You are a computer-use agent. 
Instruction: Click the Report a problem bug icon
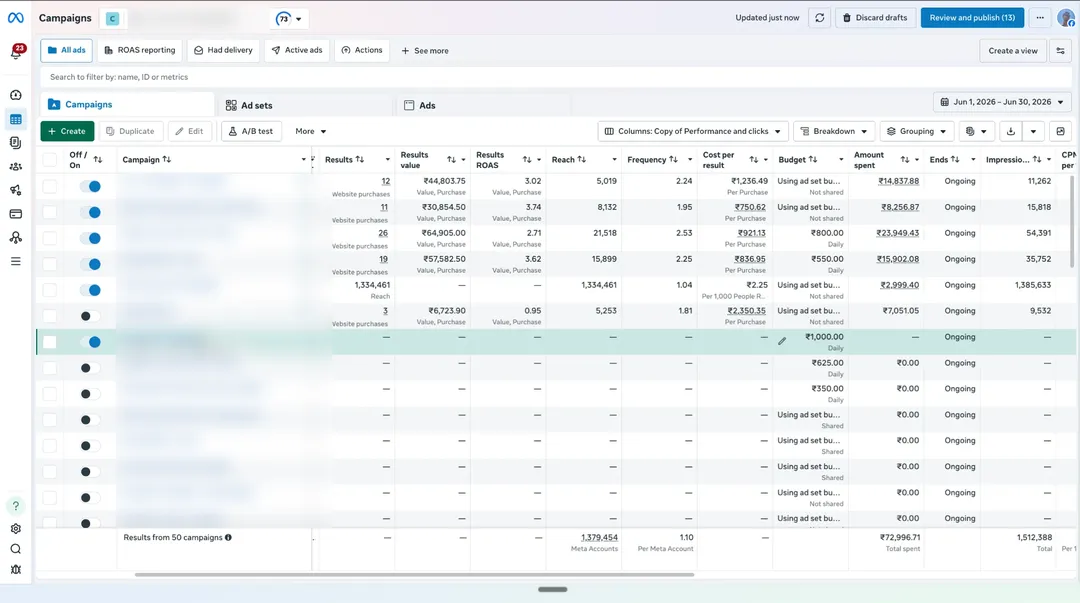point(16,569)
